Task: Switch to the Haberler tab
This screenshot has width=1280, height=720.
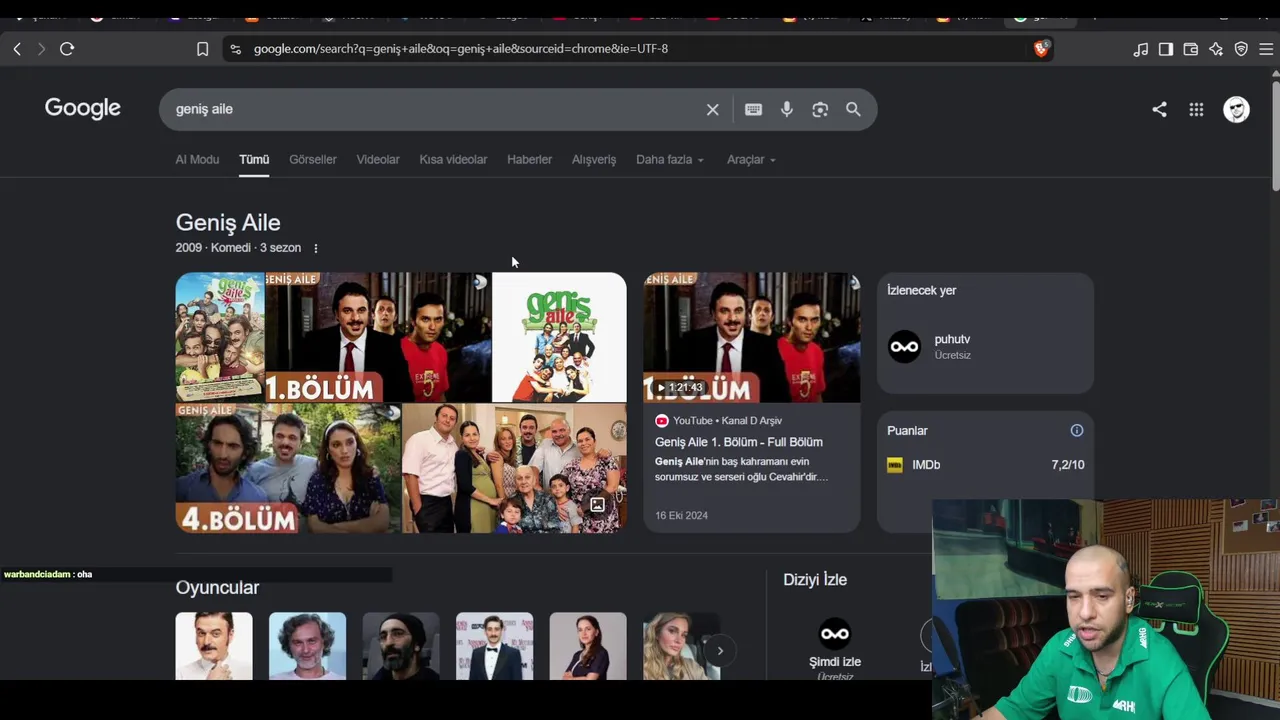Action: (x=529, y=160)
